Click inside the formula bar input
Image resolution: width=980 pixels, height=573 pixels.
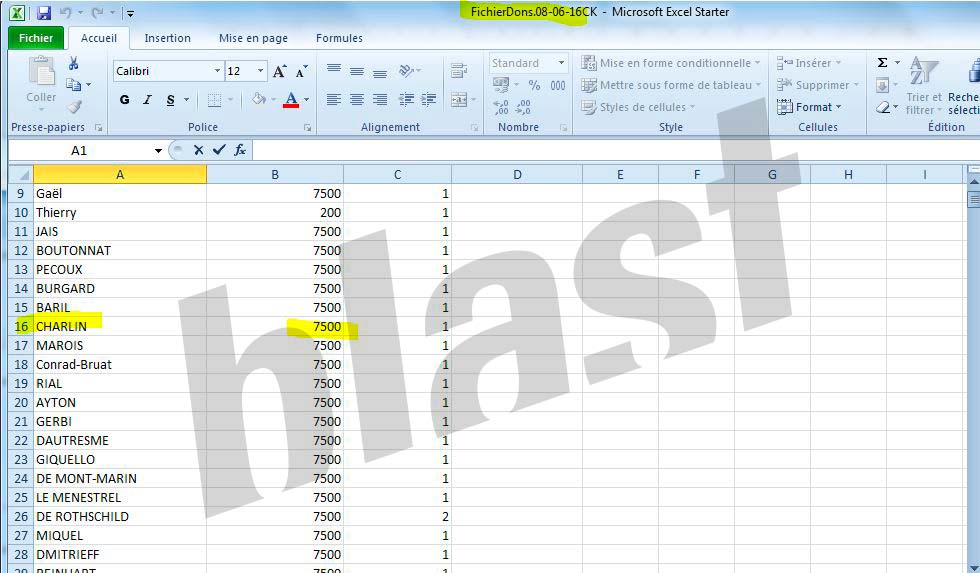click(x=616, y=151)
